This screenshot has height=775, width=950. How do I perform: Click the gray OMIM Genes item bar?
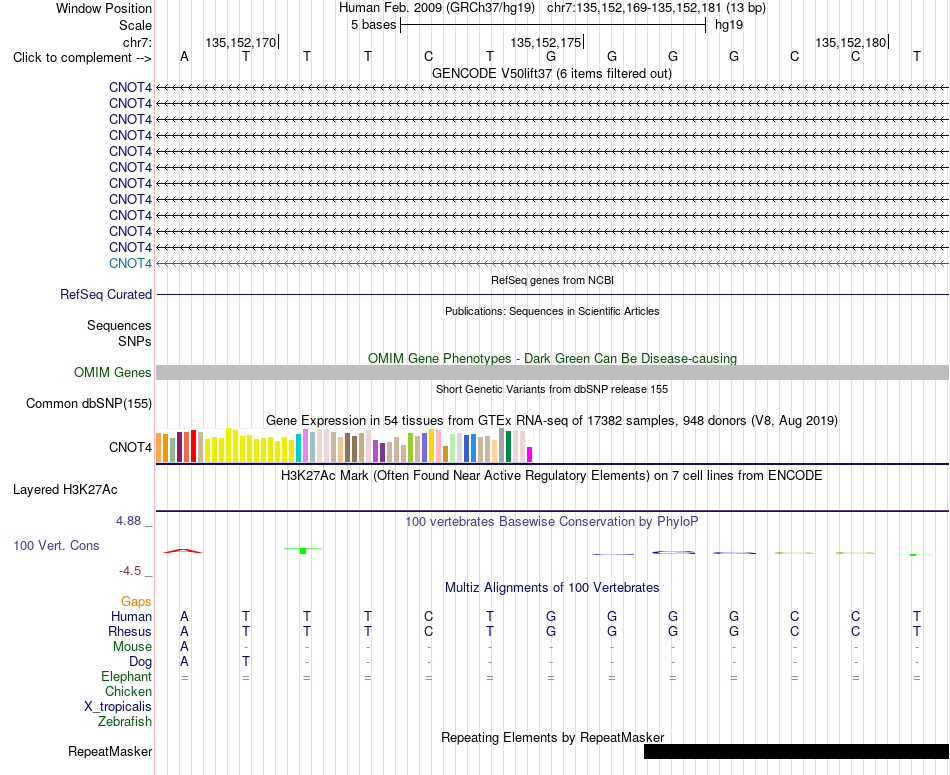pyautogui.click(x=552, y=373)
